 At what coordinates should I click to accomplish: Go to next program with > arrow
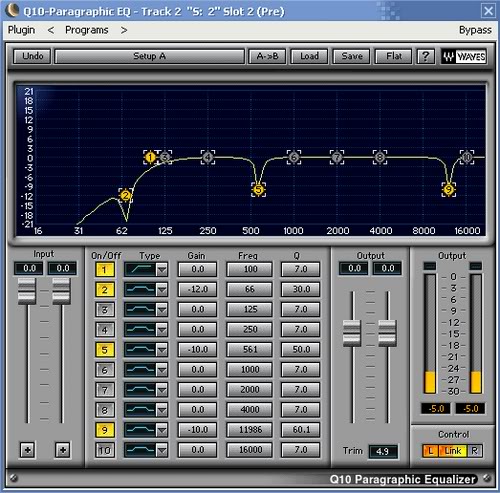124,30
